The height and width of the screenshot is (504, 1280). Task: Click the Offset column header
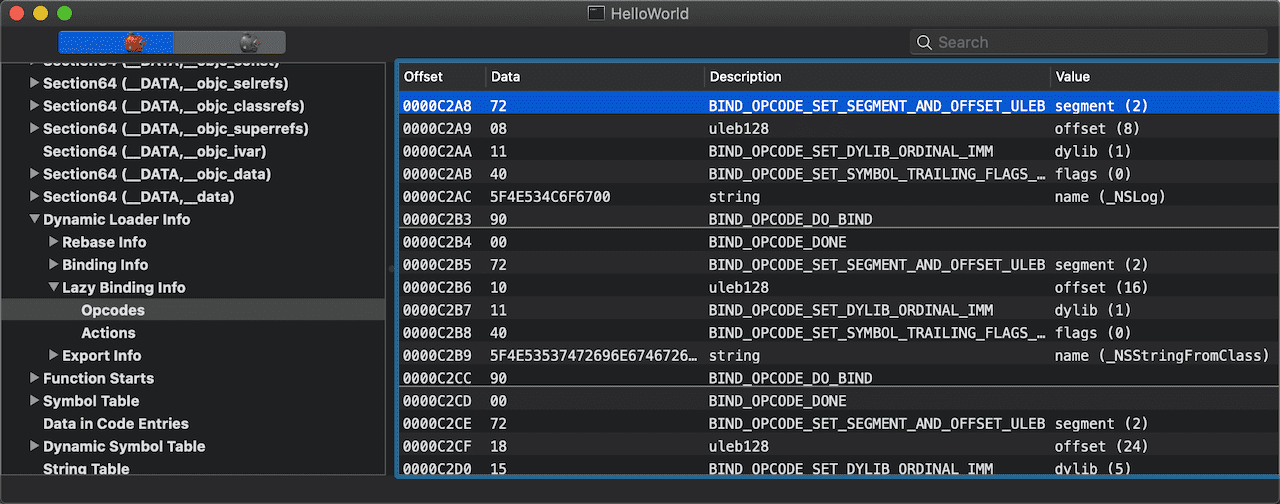click(441, 77)
